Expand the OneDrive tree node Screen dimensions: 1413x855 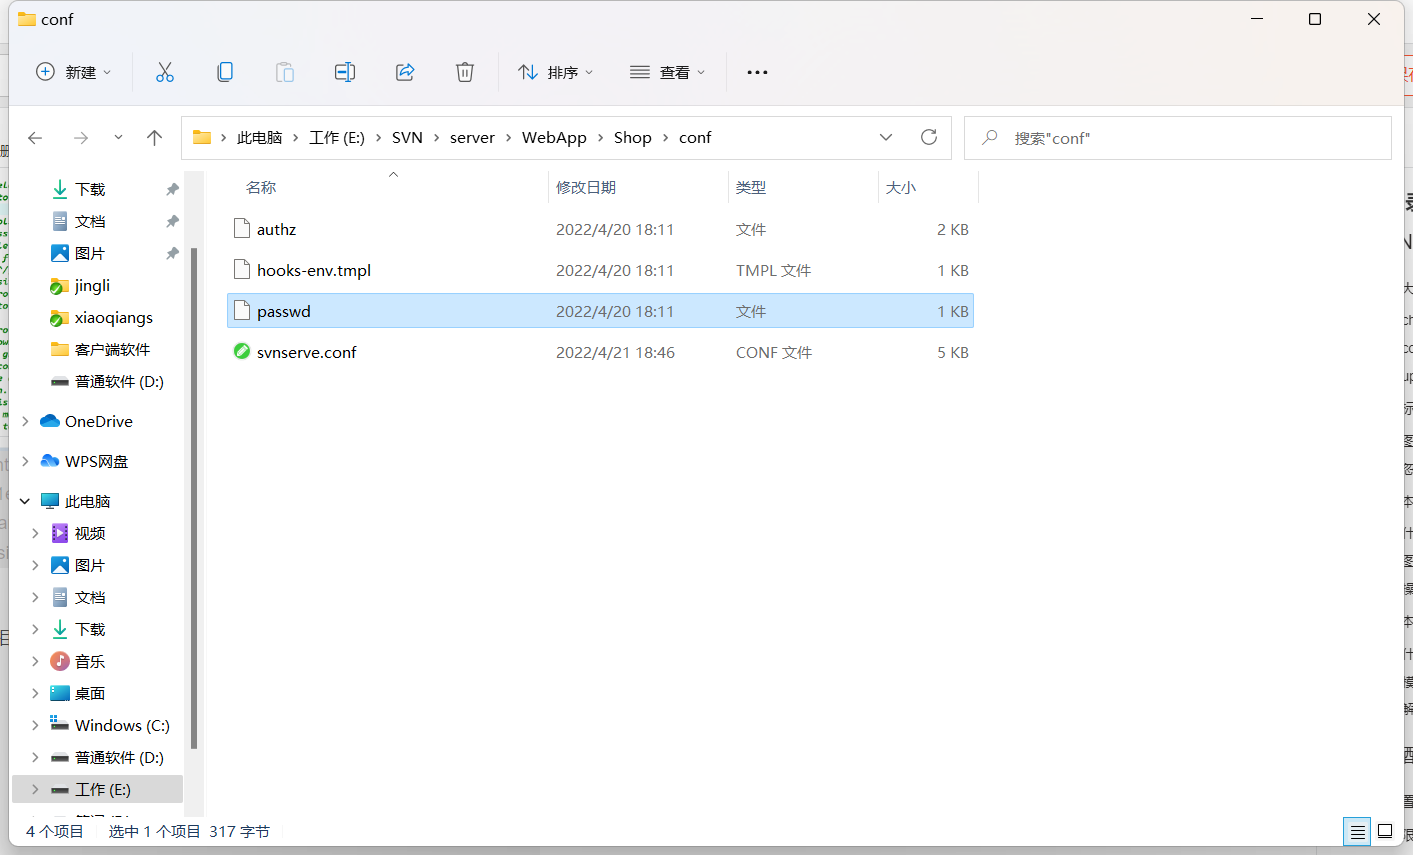pyautogui.click(x=25, y=421)
